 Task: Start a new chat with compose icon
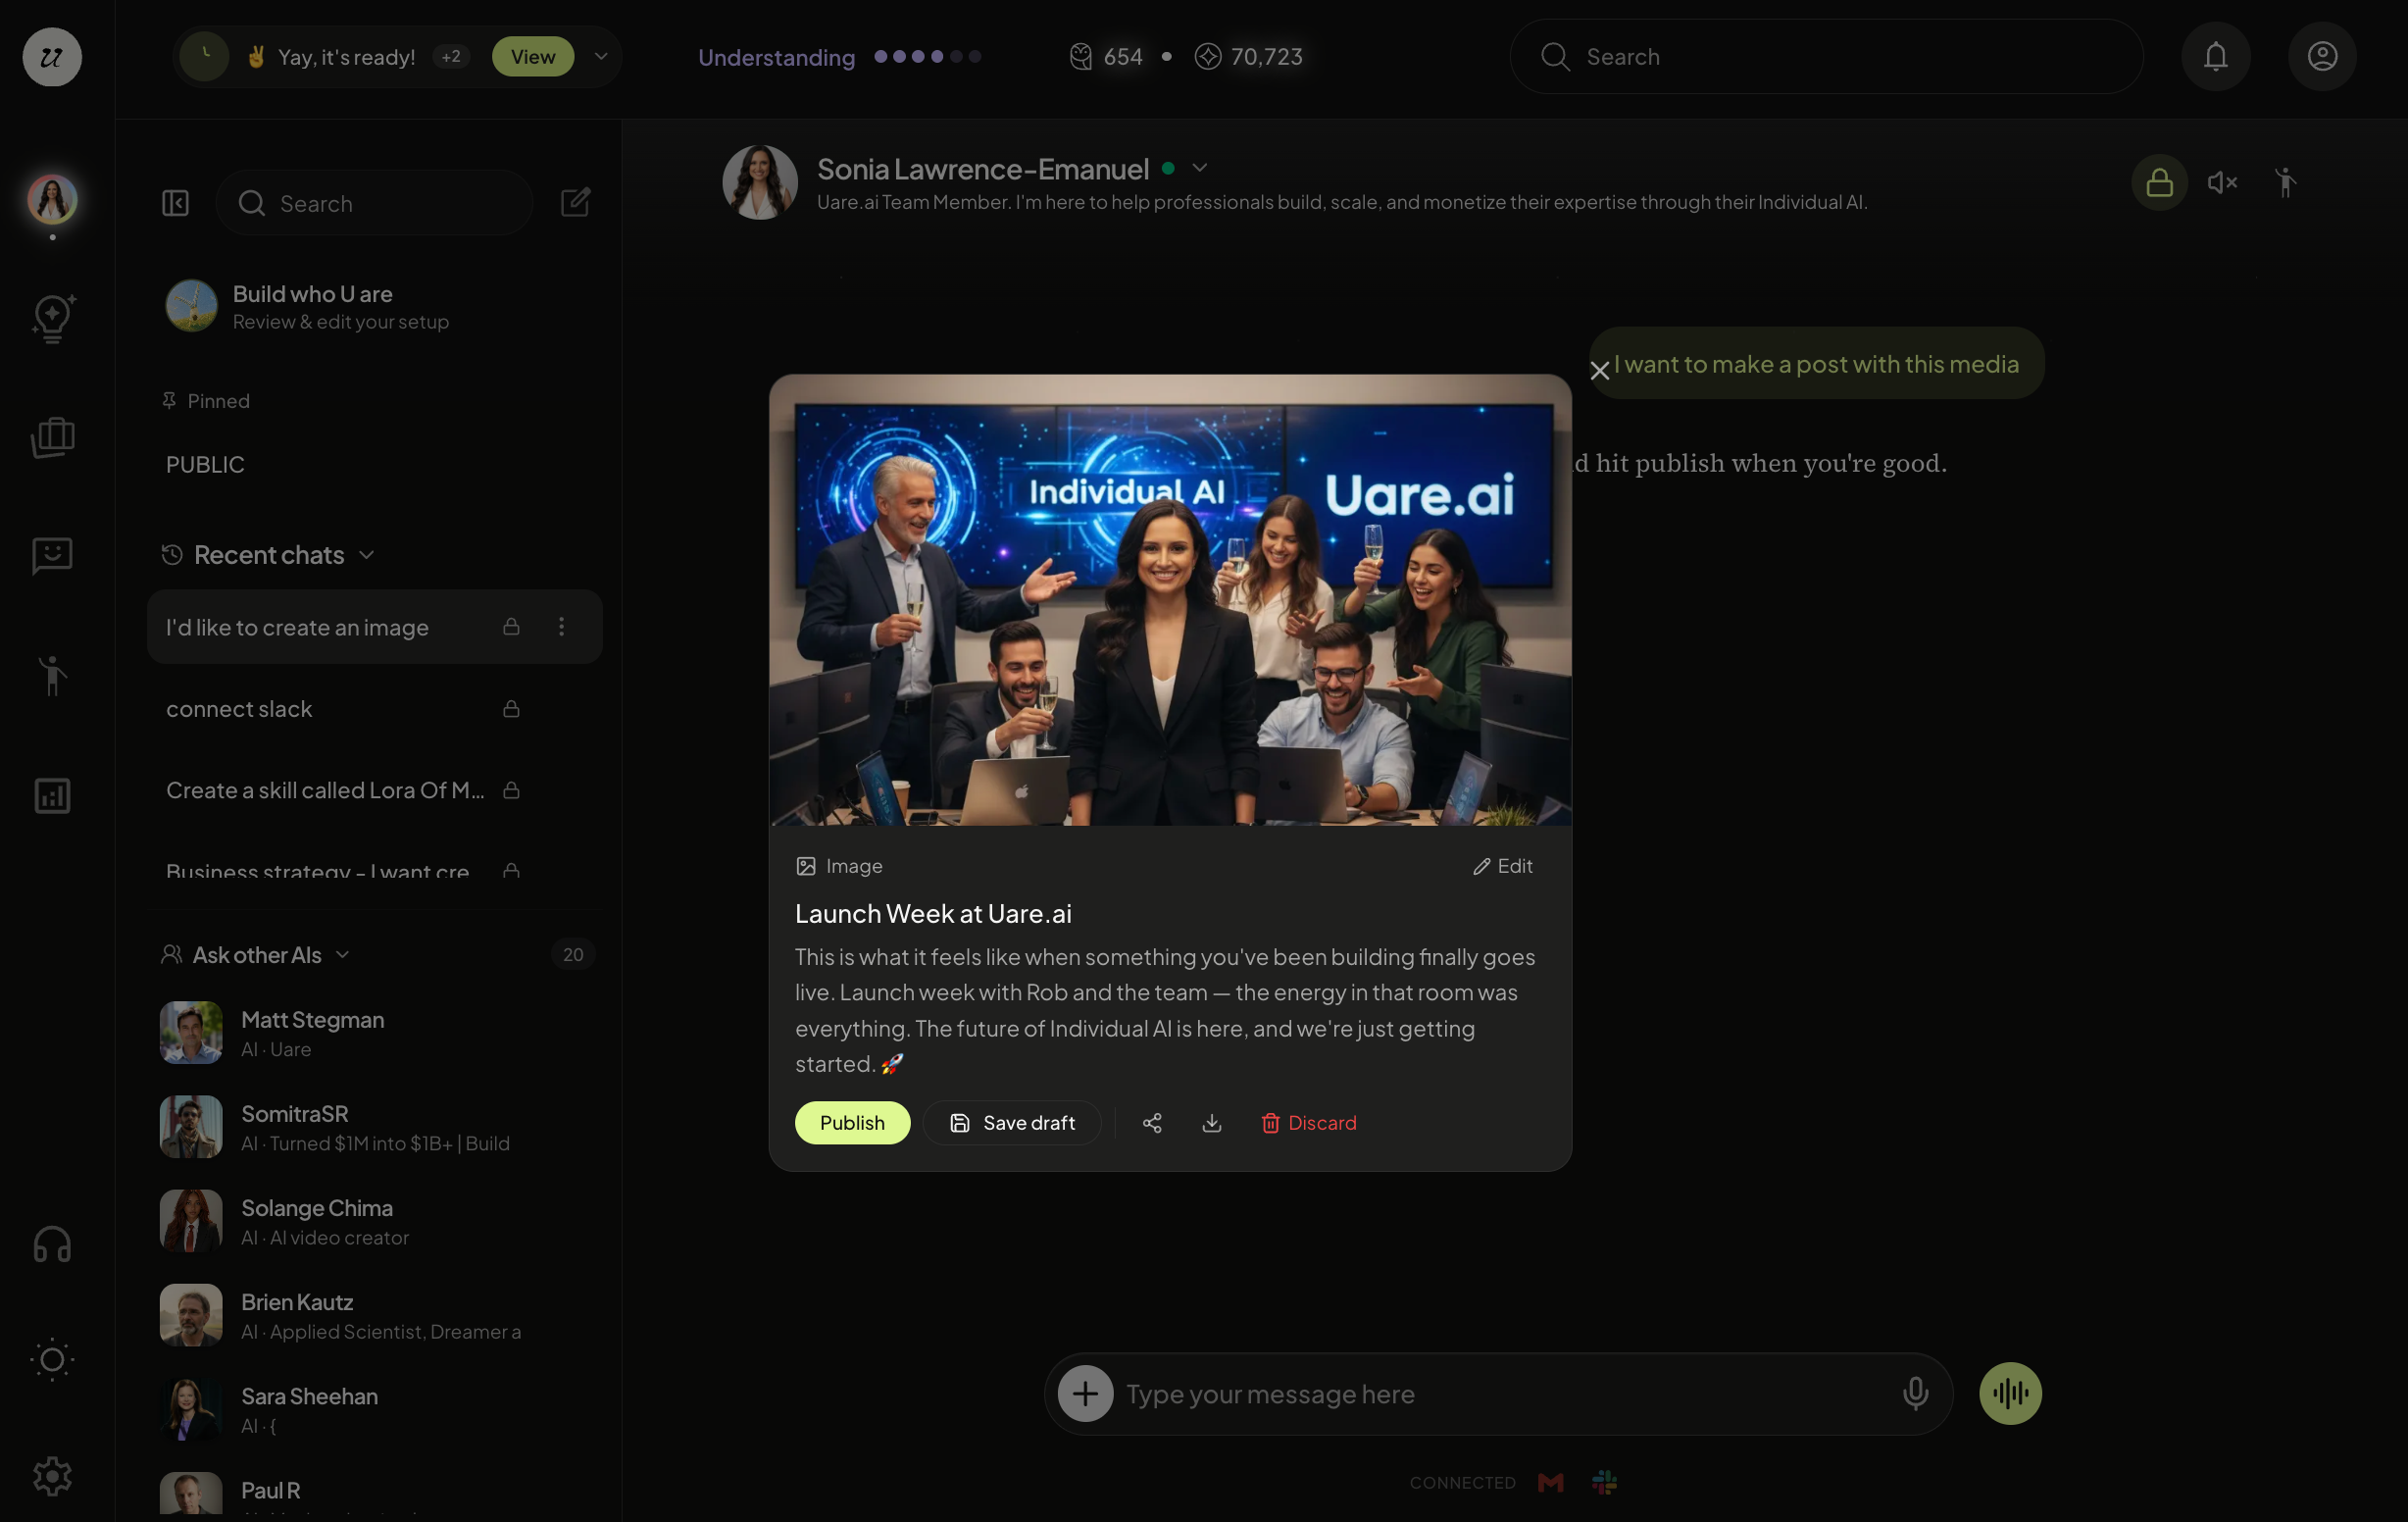click(575, 202)
